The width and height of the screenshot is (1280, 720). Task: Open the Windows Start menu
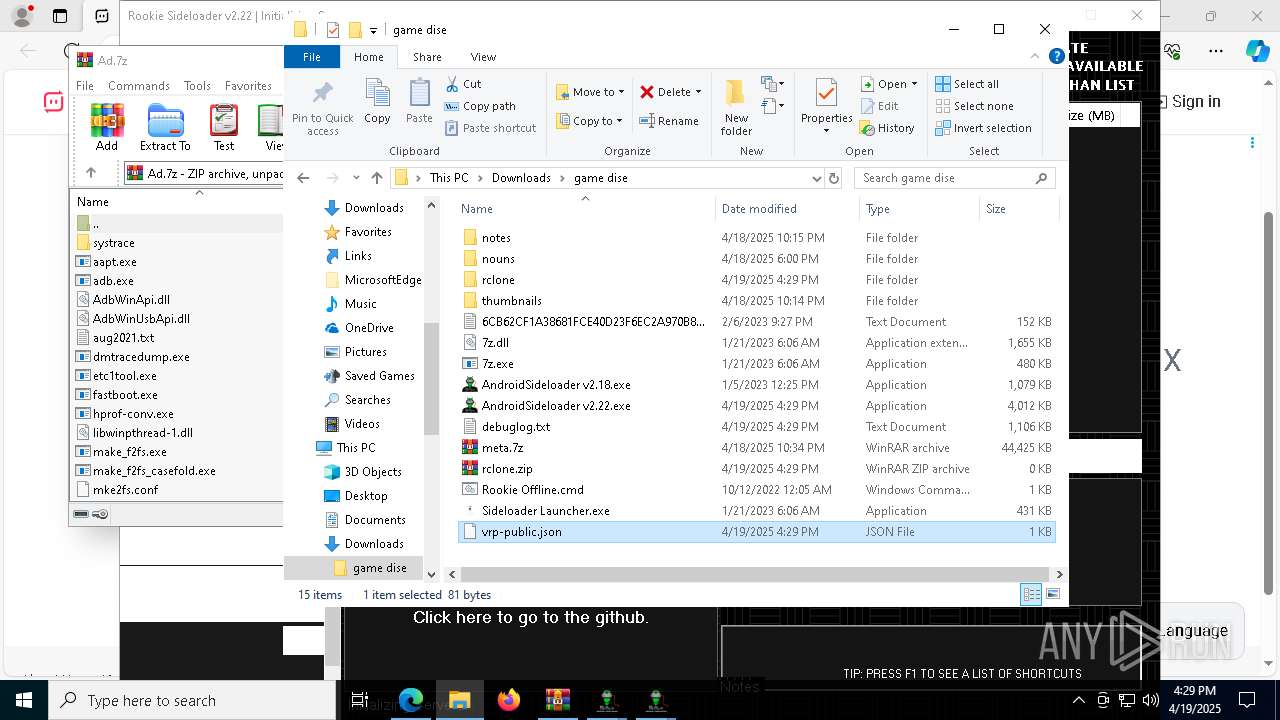[24, 700]
